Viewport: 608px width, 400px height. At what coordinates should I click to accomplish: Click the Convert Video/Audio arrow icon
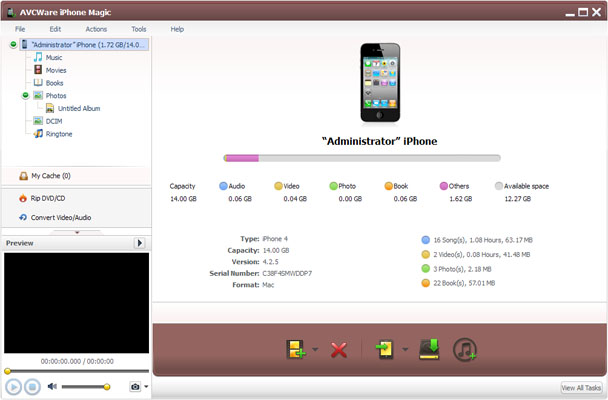pyautogui.click(x=23, y=217)
